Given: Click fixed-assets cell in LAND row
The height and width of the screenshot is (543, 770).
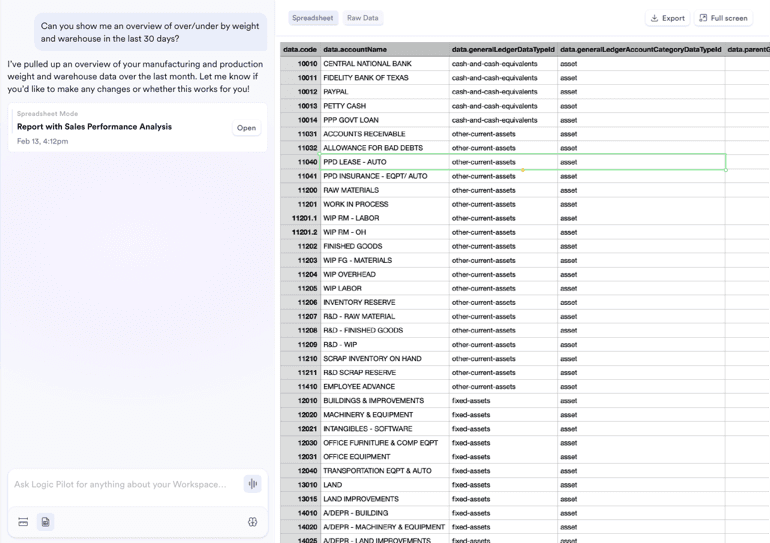Looking at the screenshot, I should 503,485.
